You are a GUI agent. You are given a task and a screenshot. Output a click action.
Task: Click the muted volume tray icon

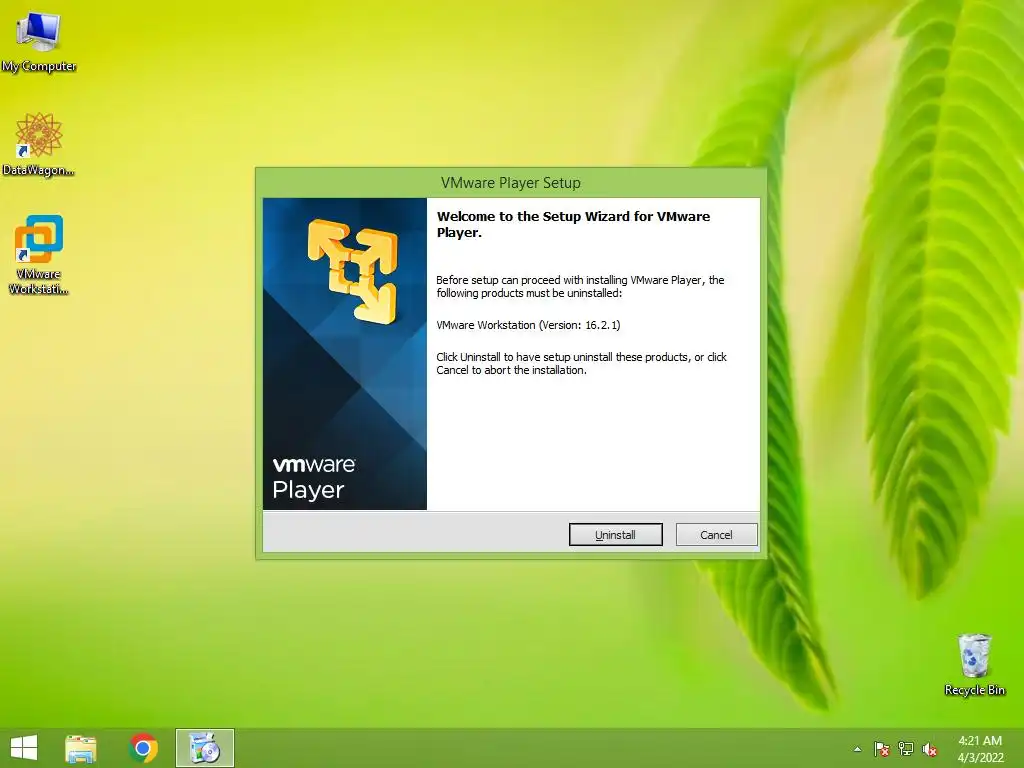(x=930, y=749)
